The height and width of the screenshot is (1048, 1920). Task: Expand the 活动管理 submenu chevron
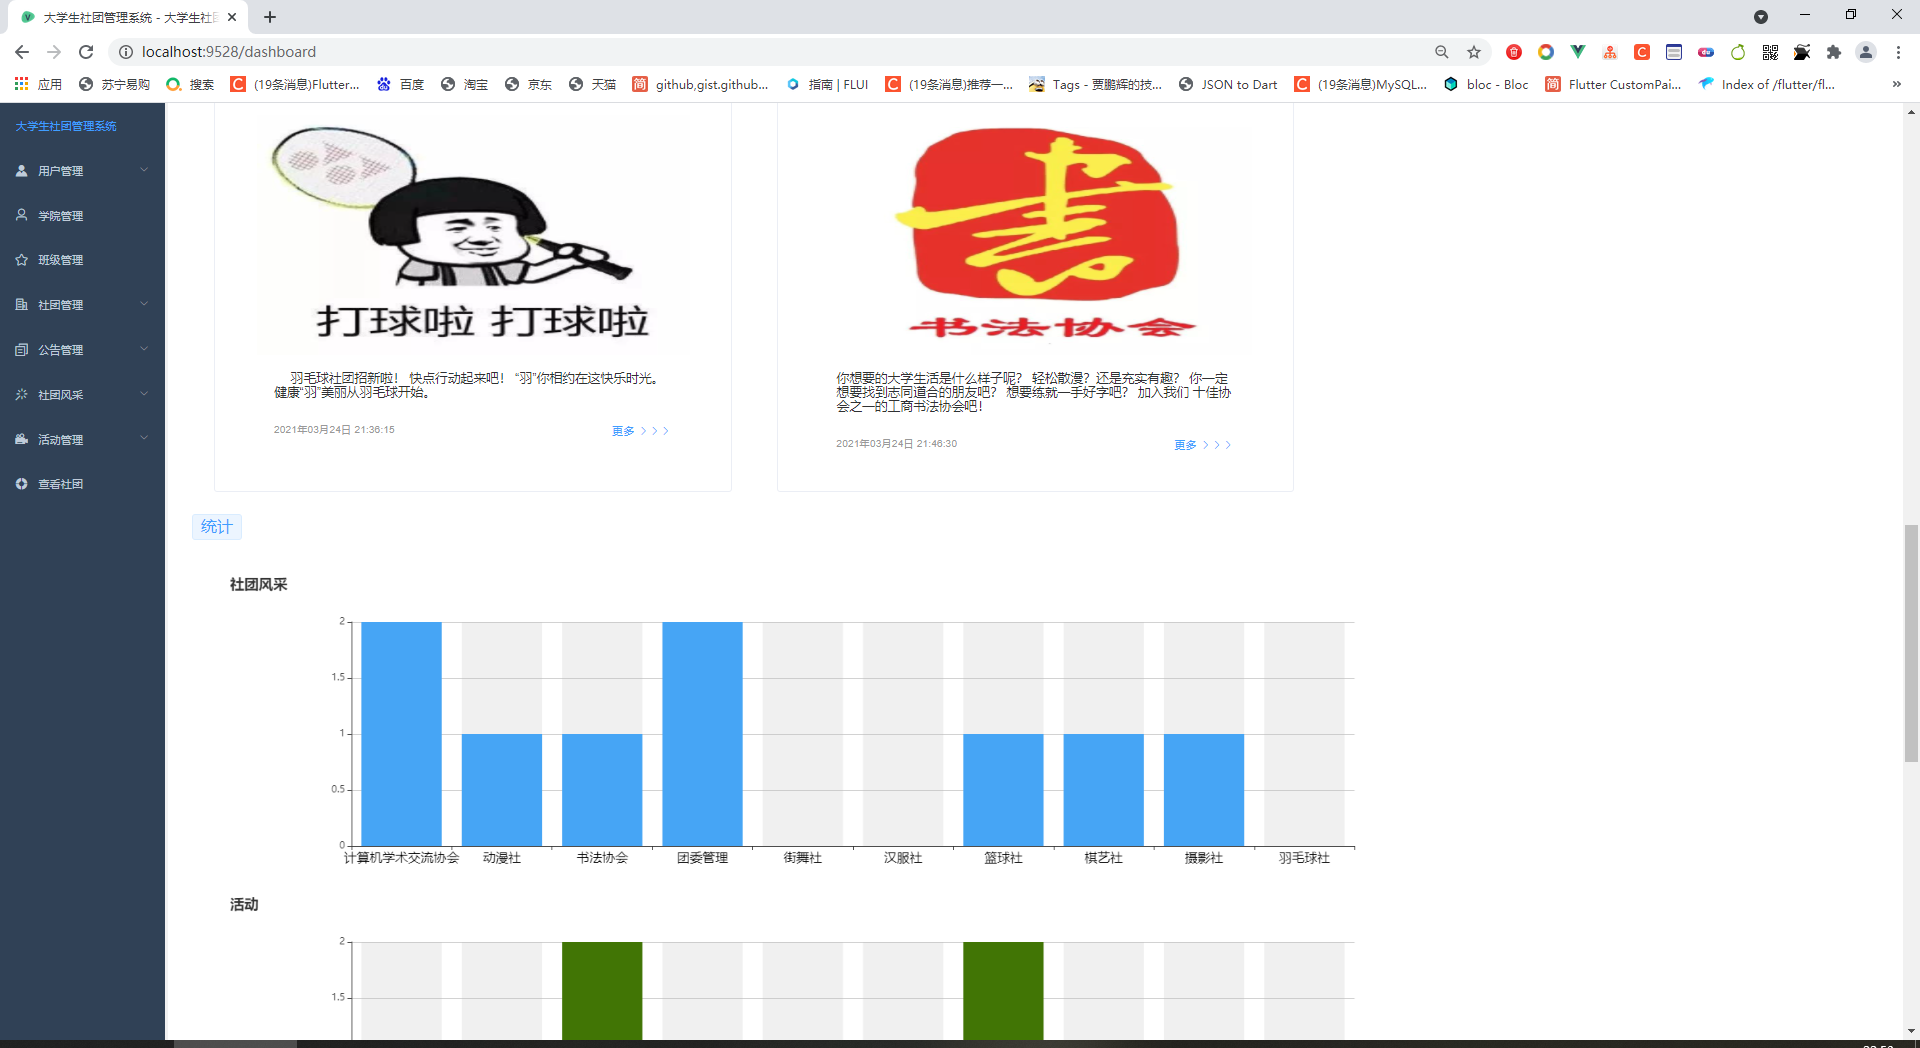[144, 439]
